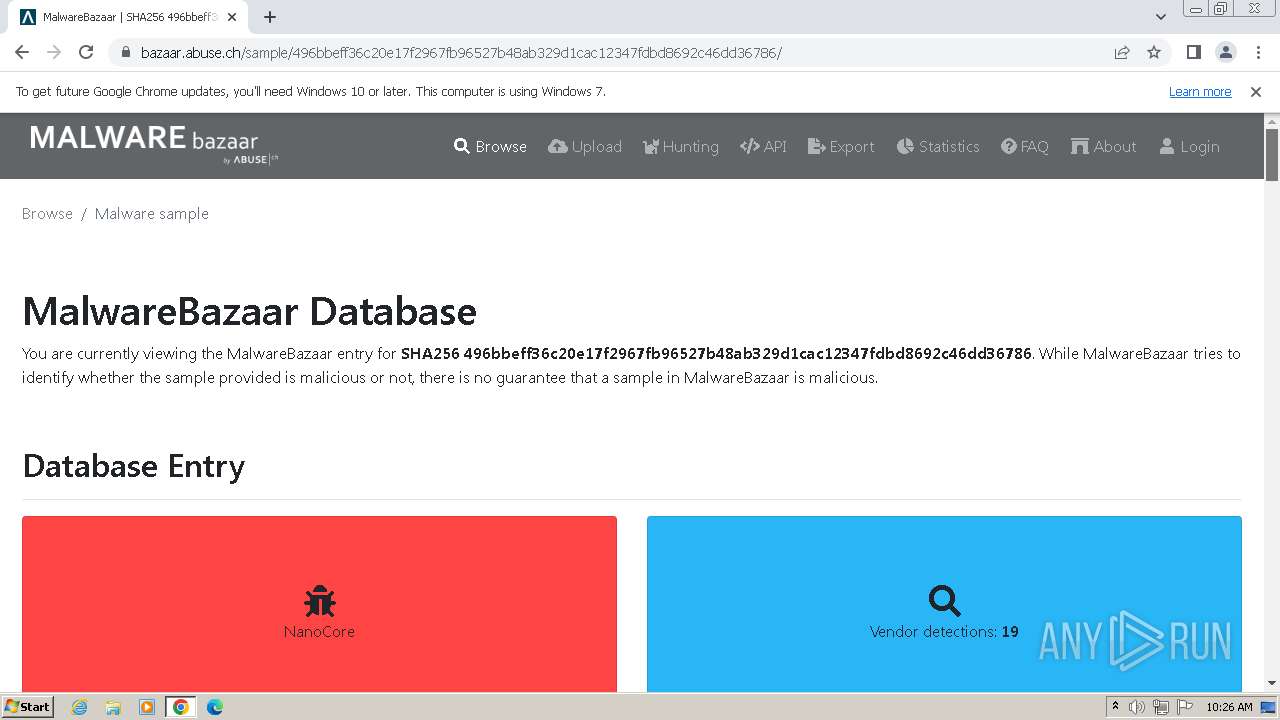Share this page icon in address bar
This screenshot has height=720, width=1280.
coord(1122,52)
